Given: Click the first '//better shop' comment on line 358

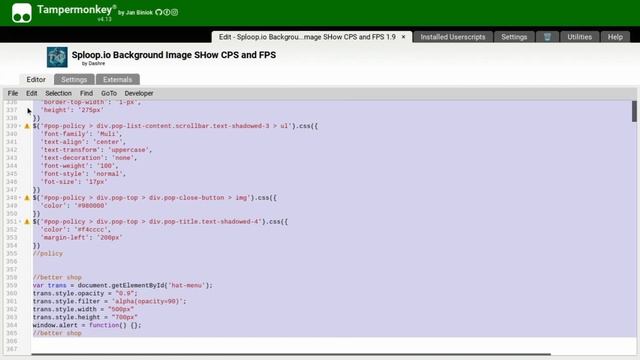Looking at the screenshot, I should coord(57,278).
